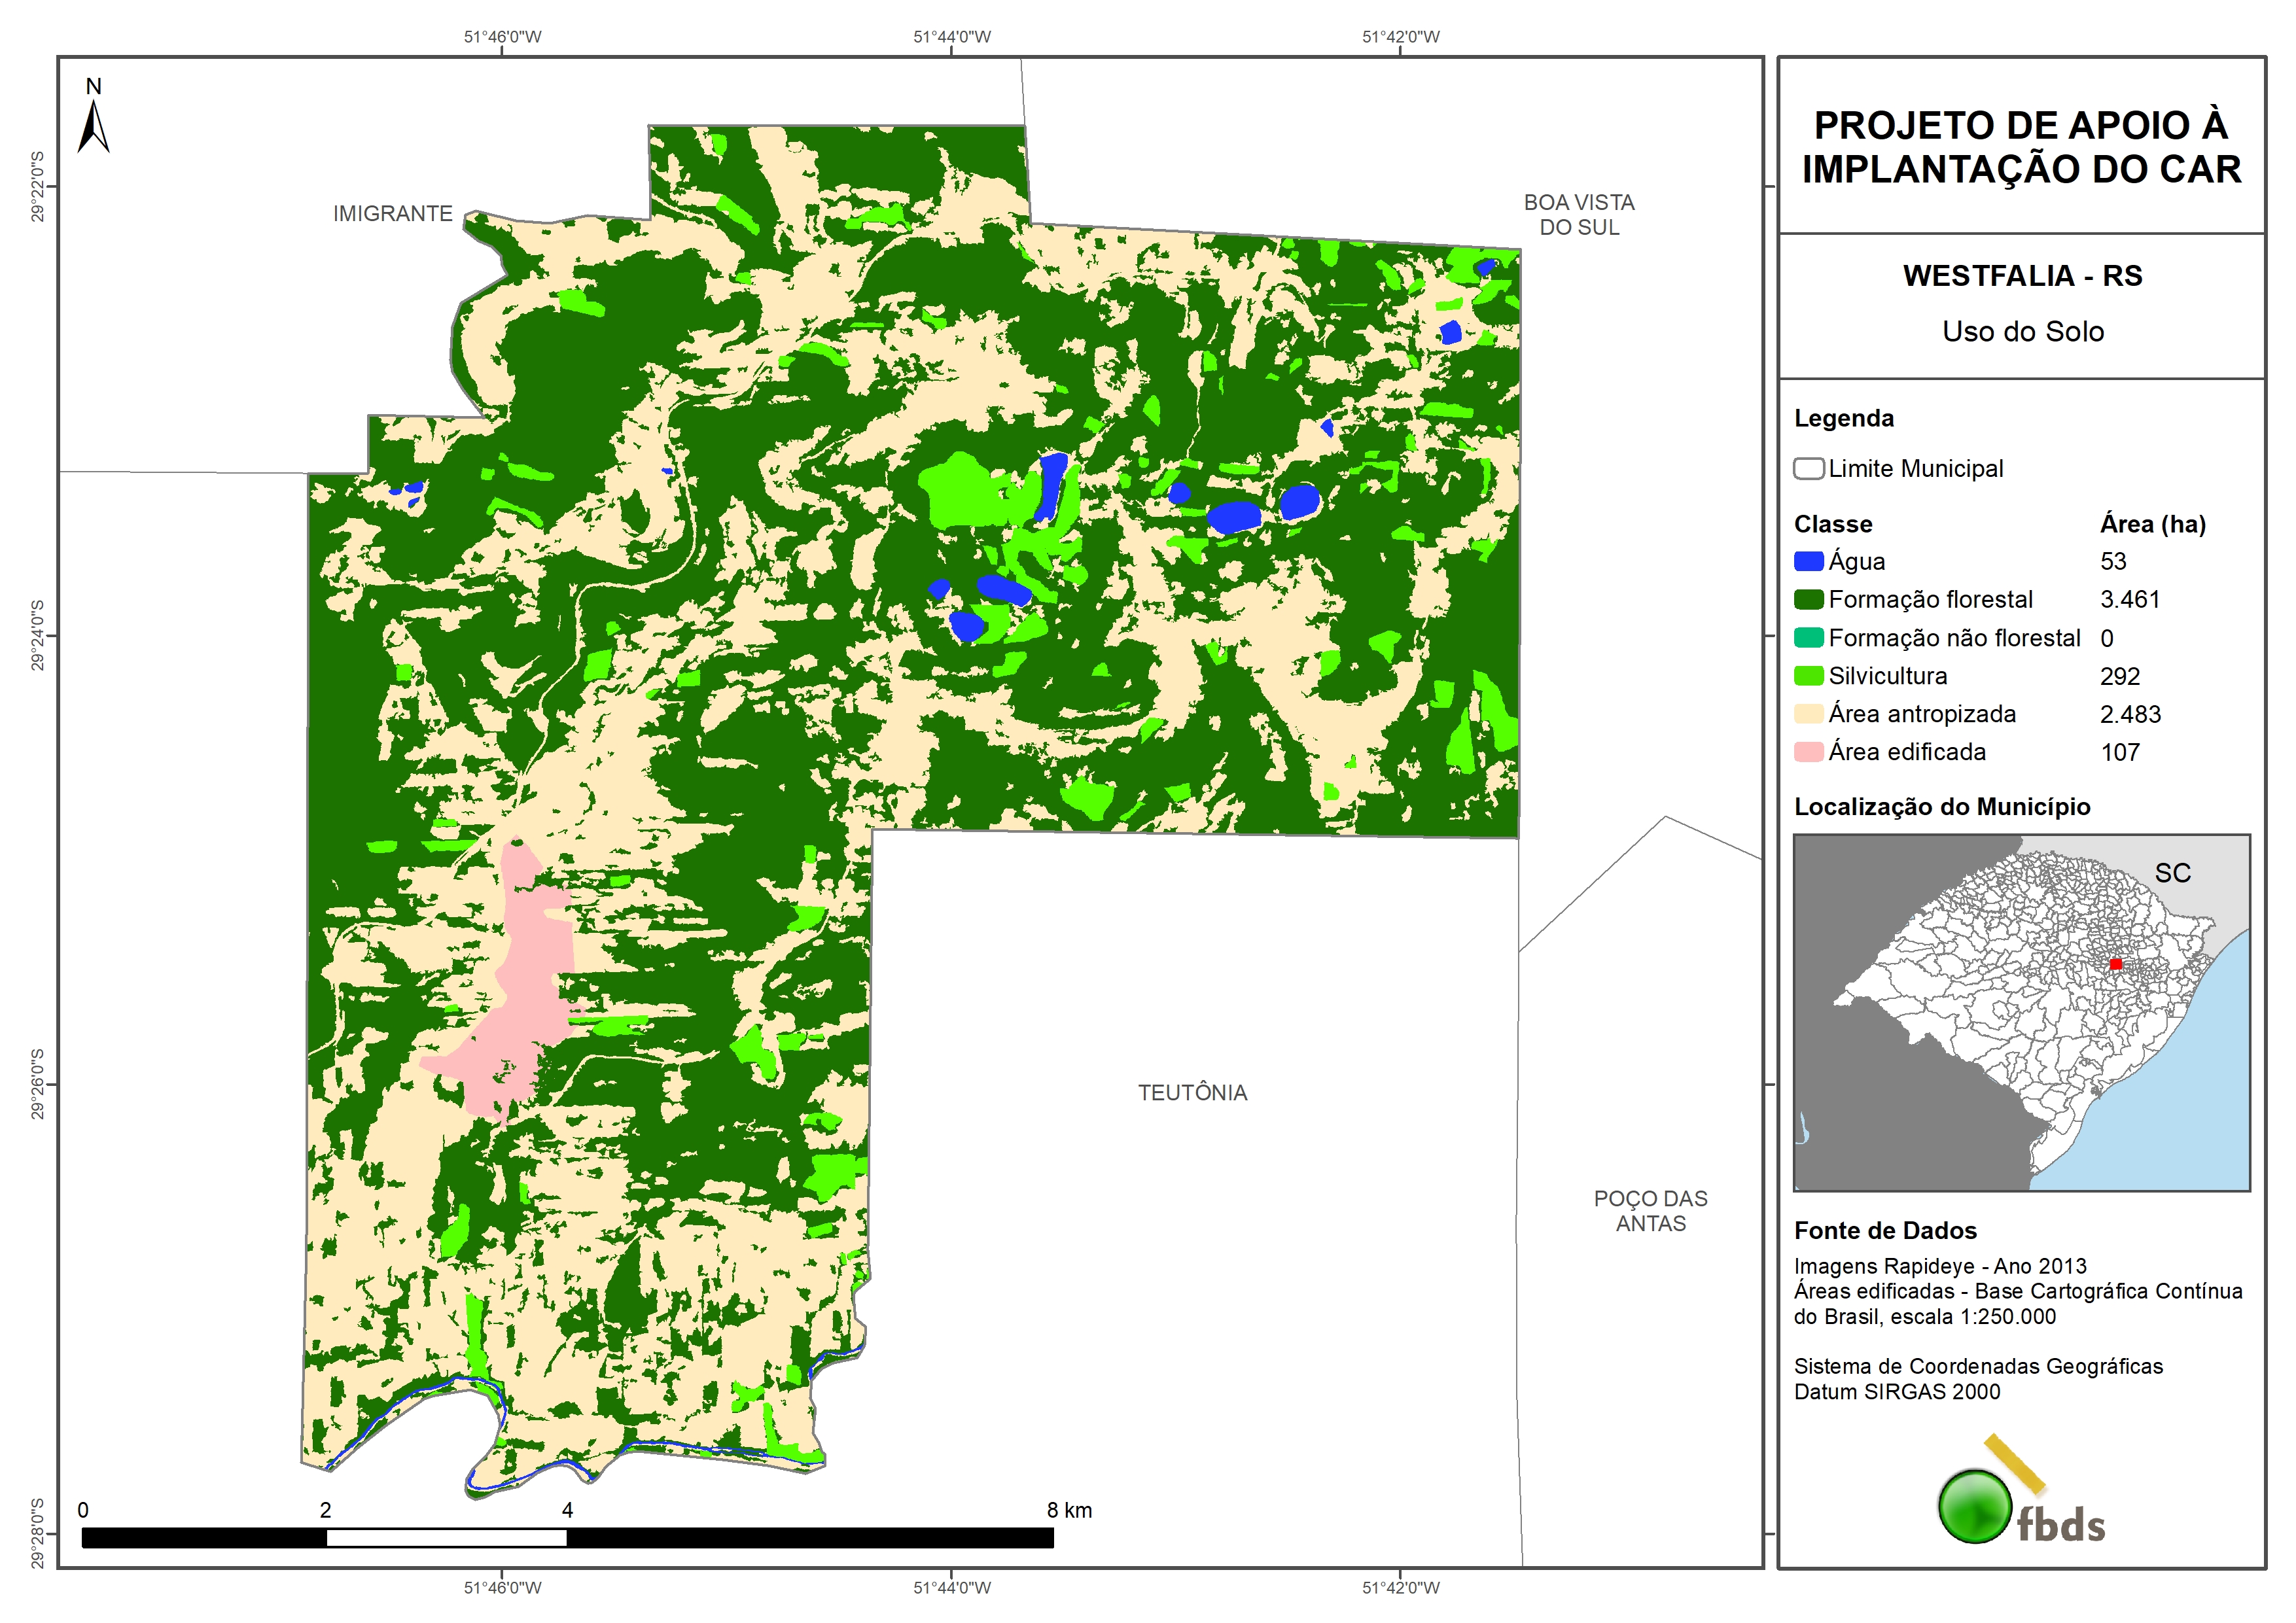This screenshot has height=1623, width=2296.
Task: Click the WESTFALIA - RS title text
Action: (2022, 276)
